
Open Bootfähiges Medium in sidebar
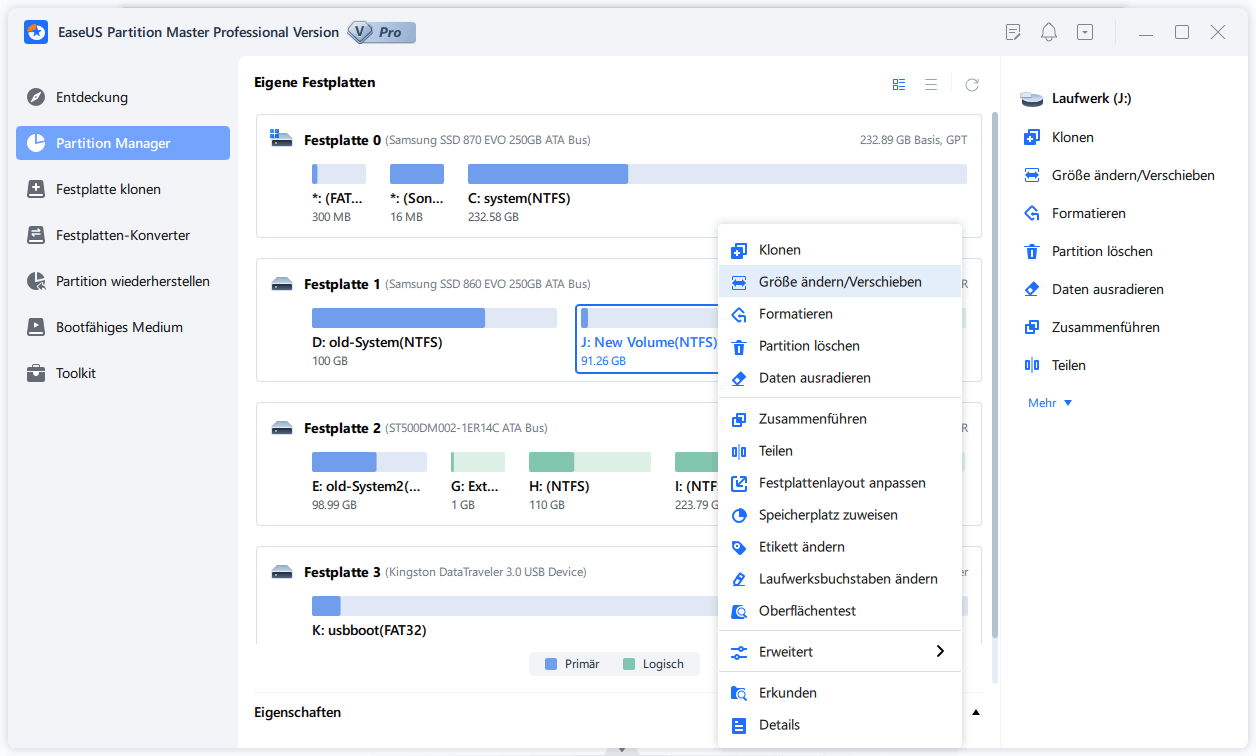click(x=123, y=327)
